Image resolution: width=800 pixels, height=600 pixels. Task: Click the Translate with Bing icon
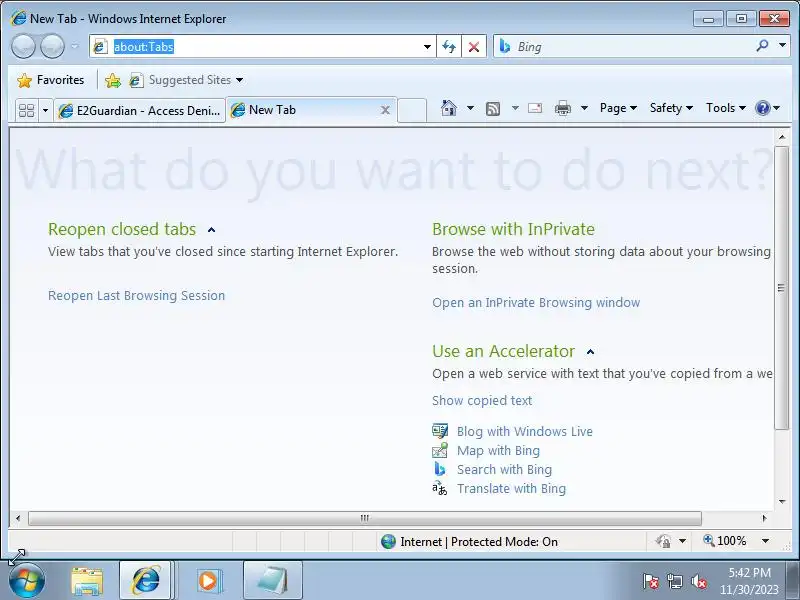(x=440, y=488)
